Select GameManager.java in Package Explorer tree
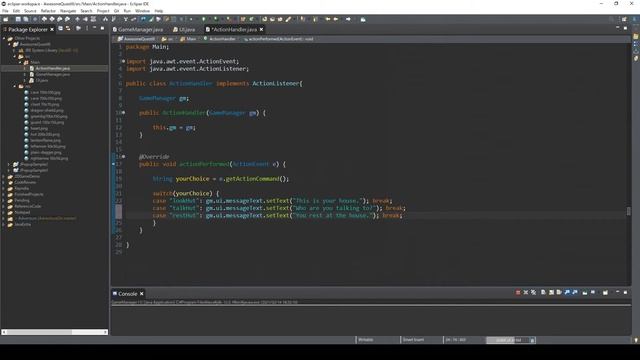 [x=52, y=74]
